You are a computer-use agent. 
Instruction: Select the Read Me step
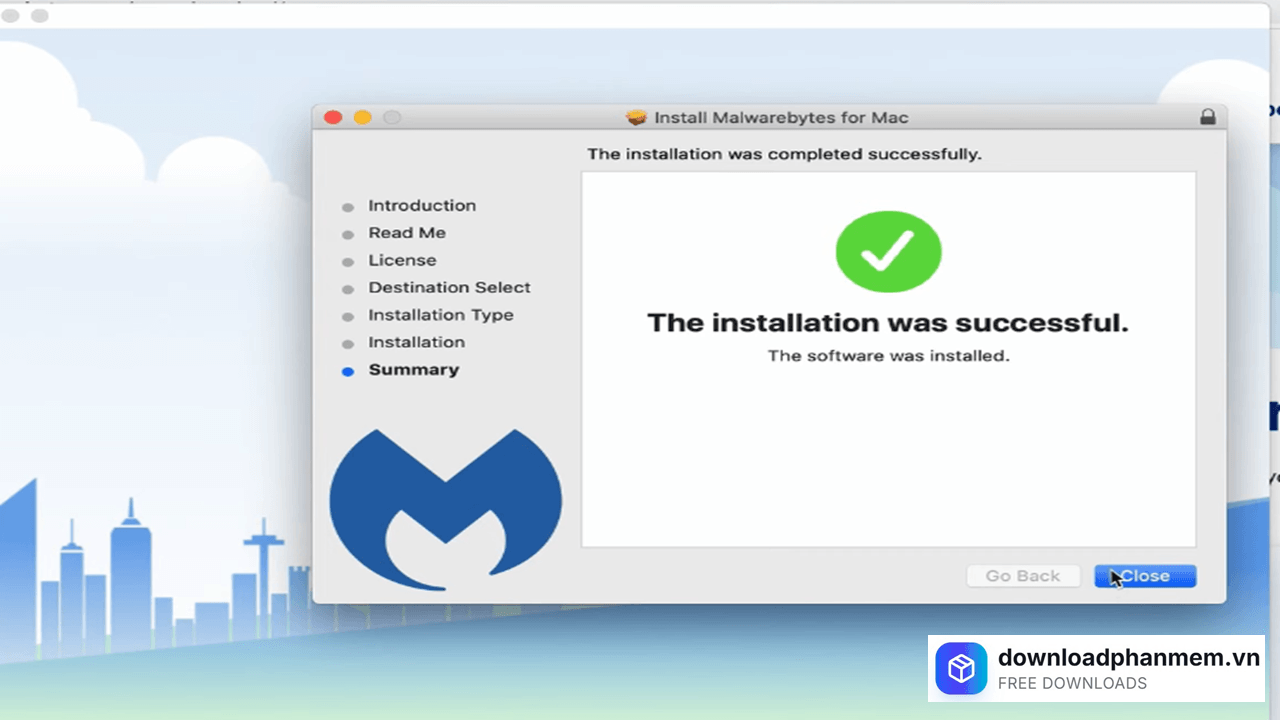pos(406,233)
